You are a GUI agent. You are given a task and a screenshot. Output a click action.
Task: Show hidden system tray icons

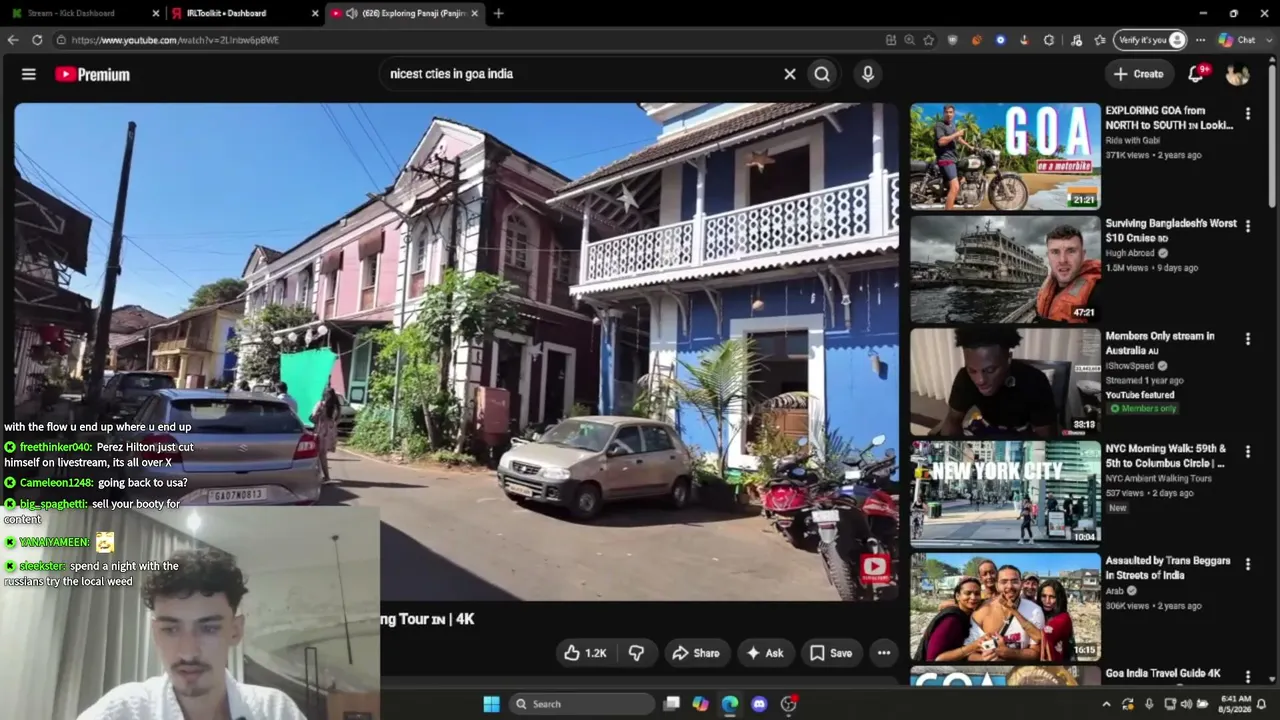[1106, 704]
